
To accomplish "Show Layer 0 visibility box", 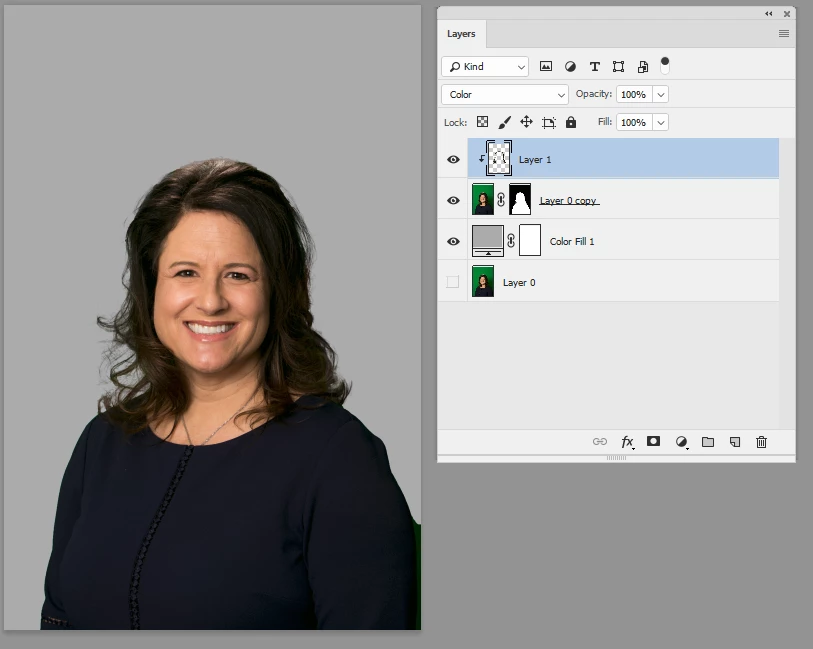I will point(453,282).
